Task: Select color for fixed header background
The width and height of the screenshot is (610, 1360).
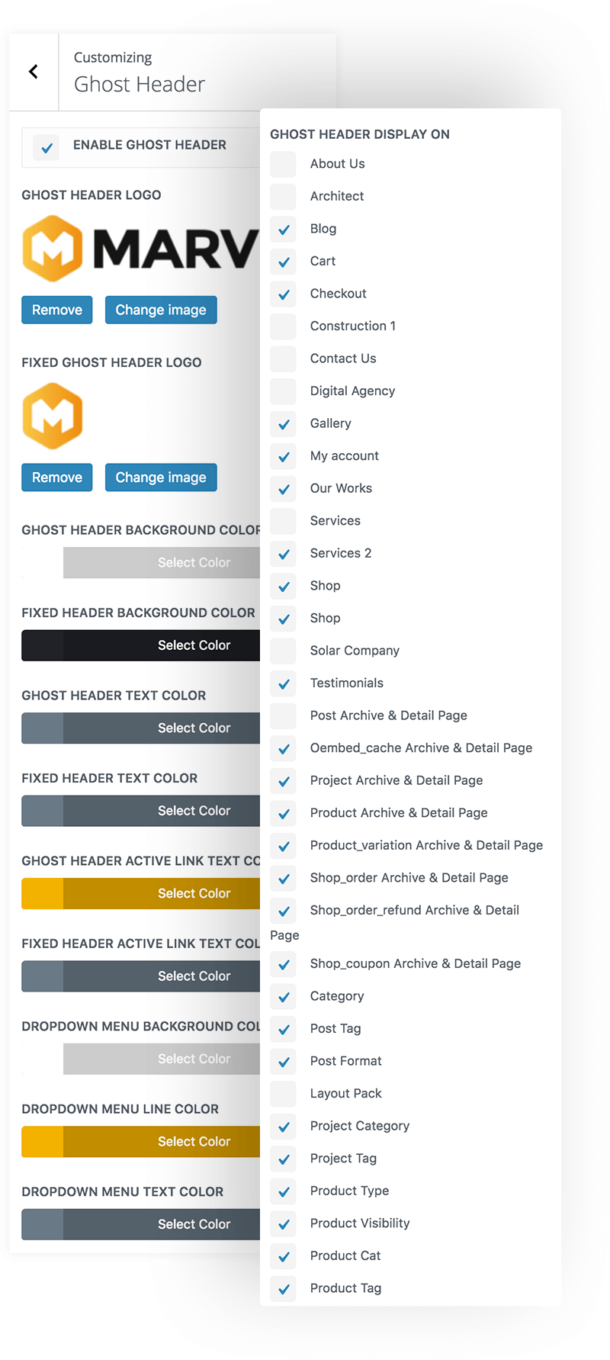Action: coord(160,645)
